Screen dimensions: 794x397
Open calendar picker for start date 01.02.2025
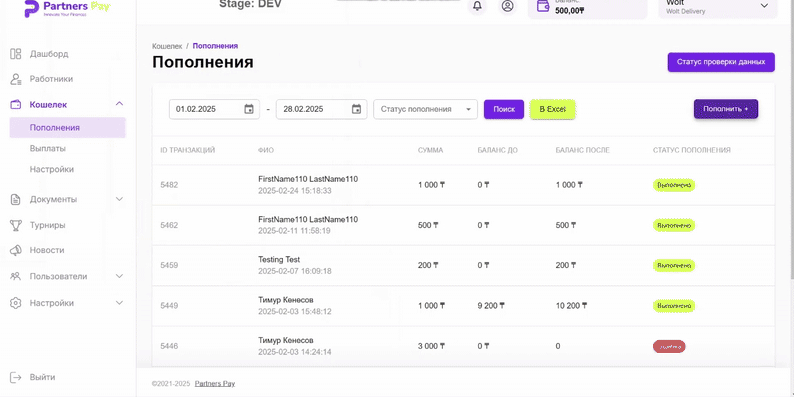(249, 109)
